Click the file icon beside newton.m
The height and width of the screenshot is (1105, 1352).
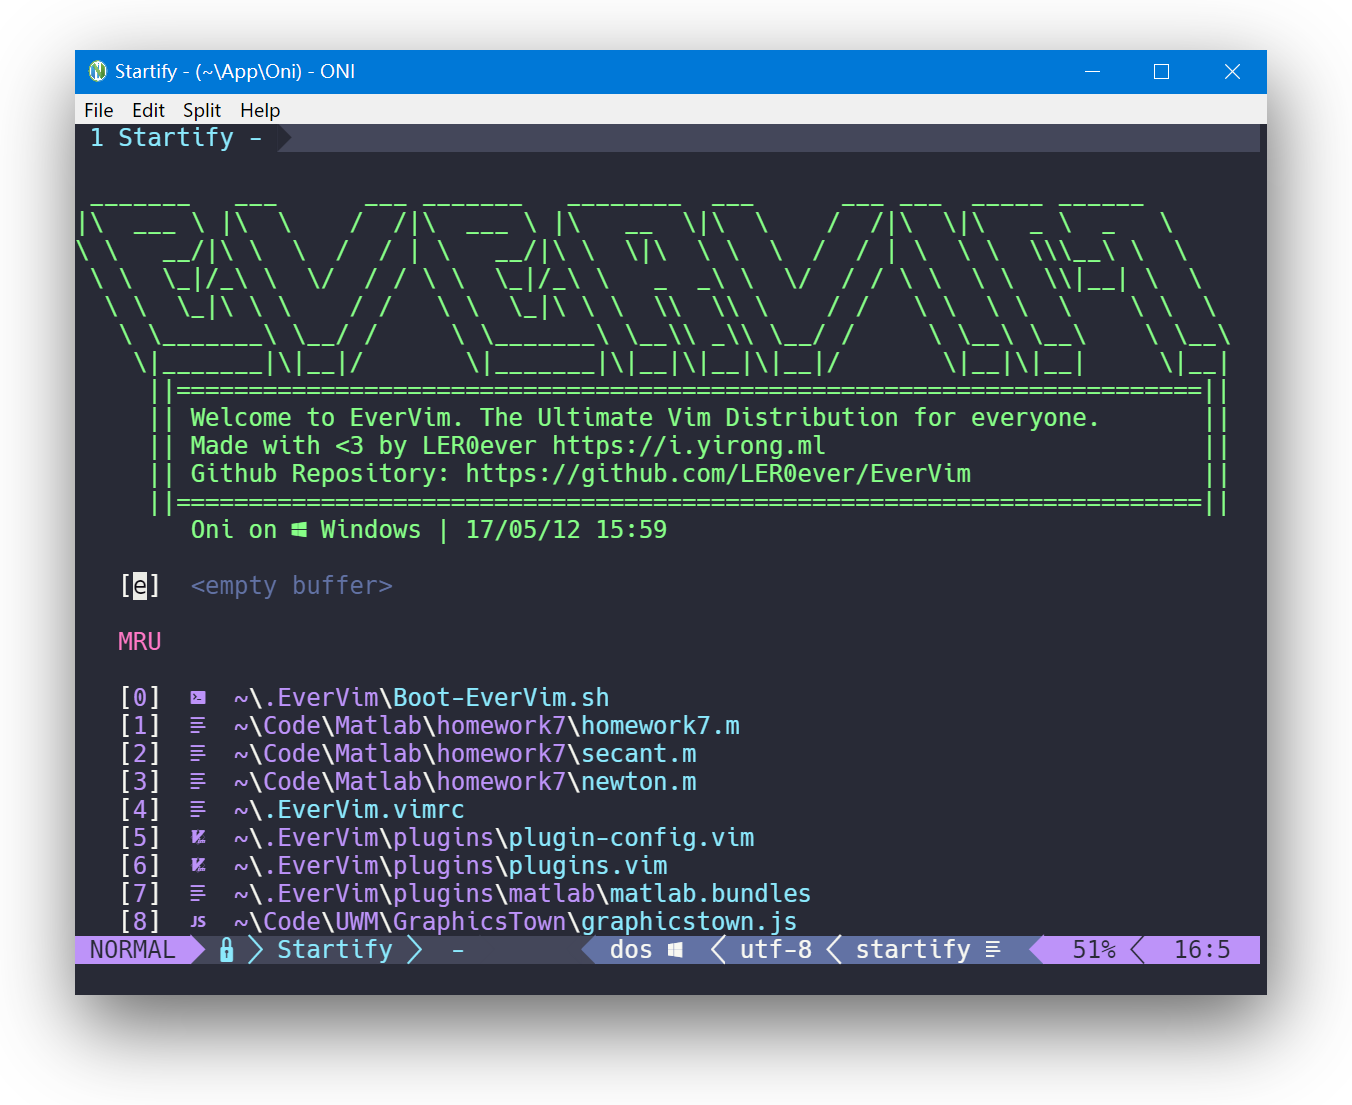pos(198,782)
